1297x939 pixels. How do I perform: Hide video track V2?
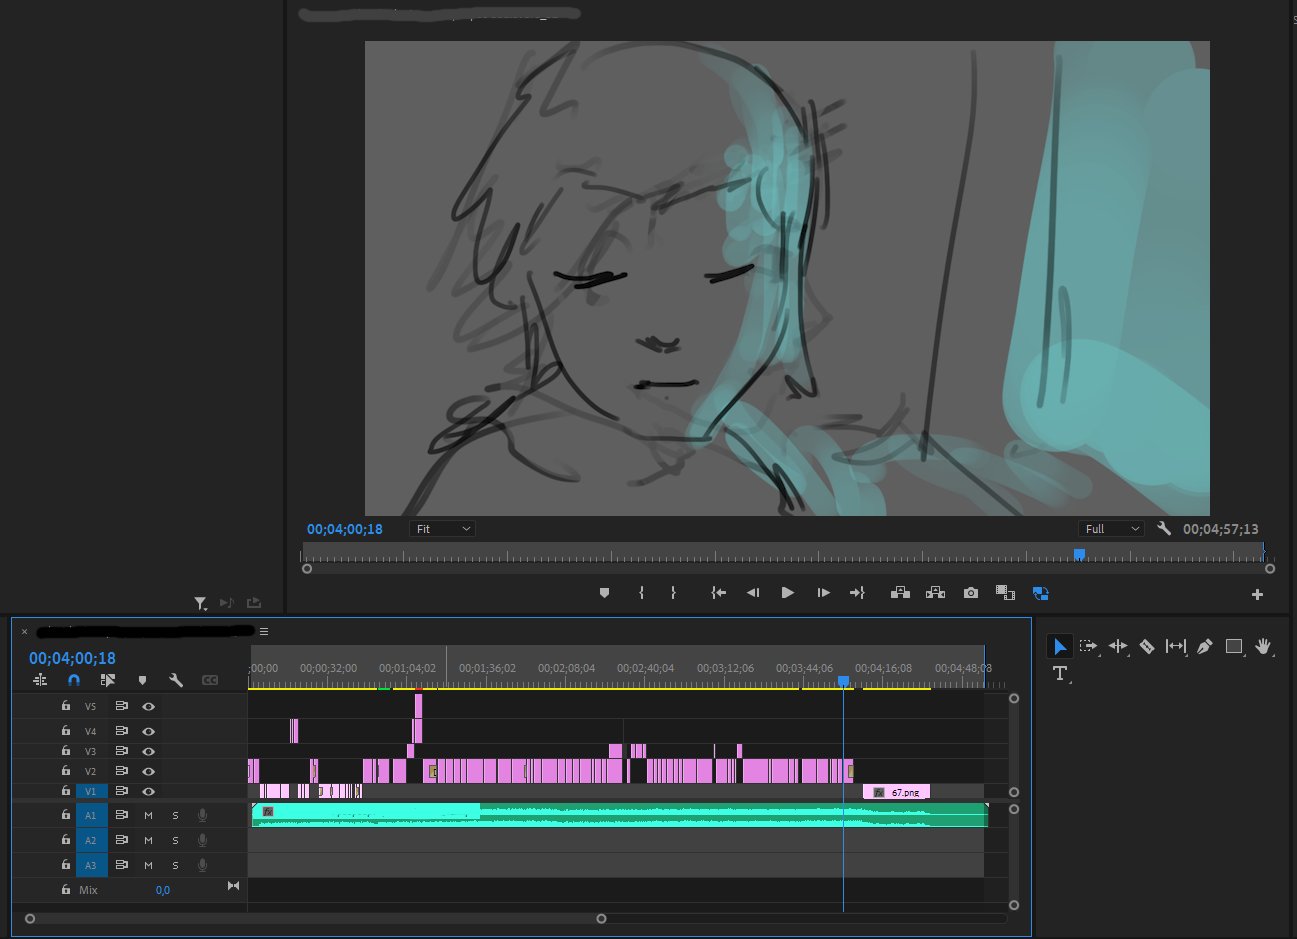coord(148,771)
